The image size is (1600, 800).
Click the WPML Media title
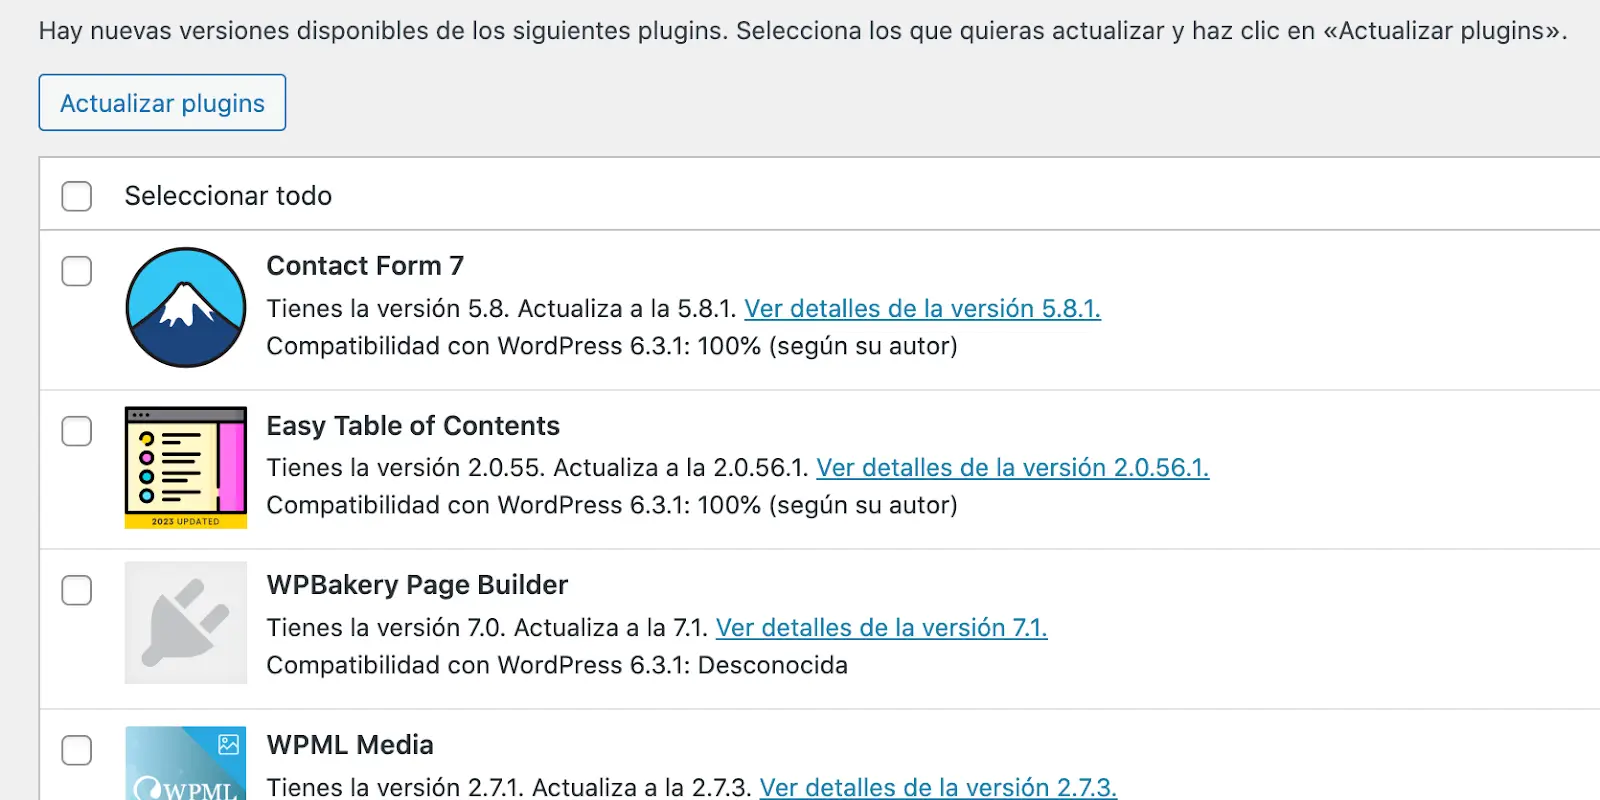coord(350,745)
